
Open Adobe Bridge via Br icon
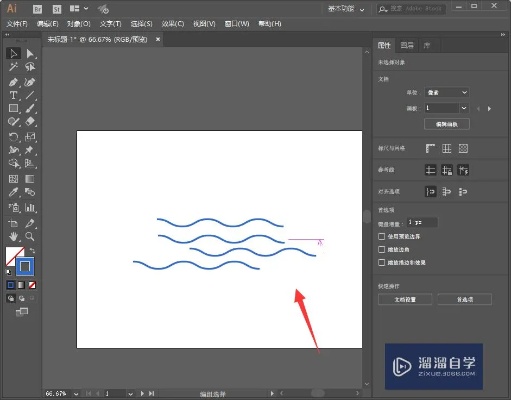pos(37,9)
